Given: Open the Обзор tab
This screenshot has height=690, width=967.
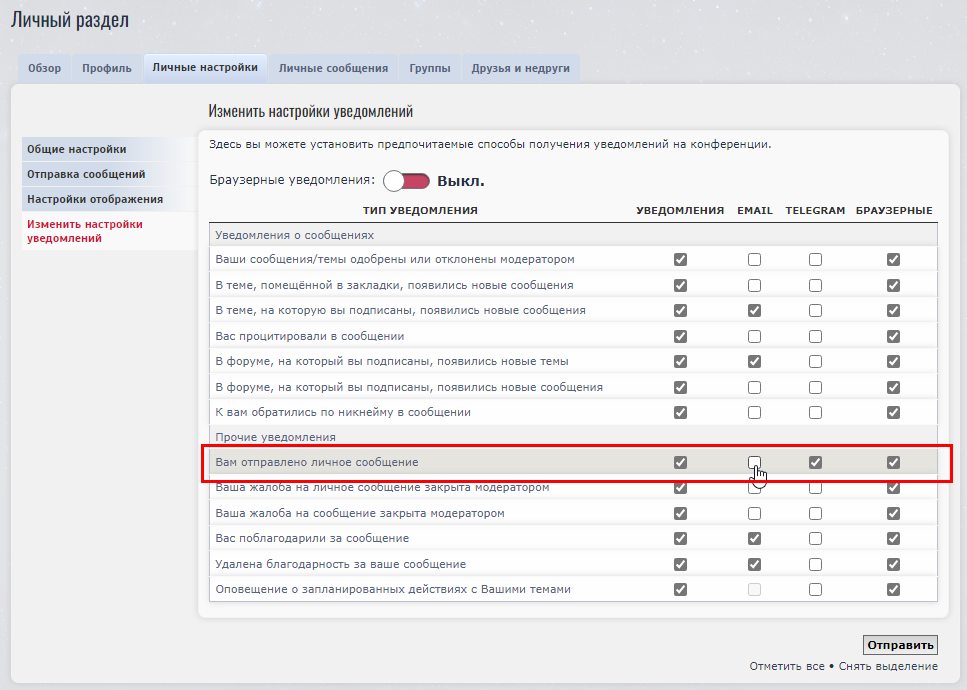Looking at the screenshot, I should tap(44, 68).
